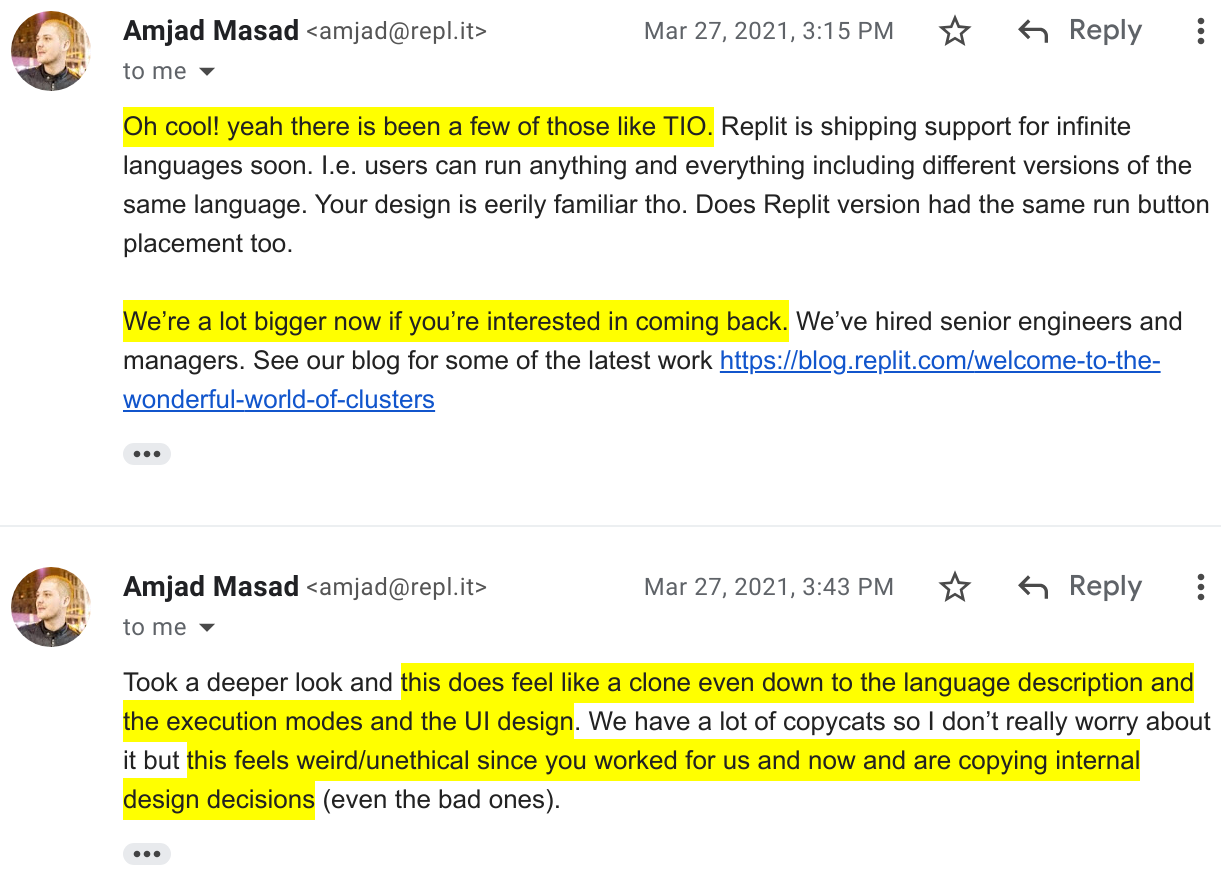
Task: Show trimmed content in second email
Action: point(147,854)
